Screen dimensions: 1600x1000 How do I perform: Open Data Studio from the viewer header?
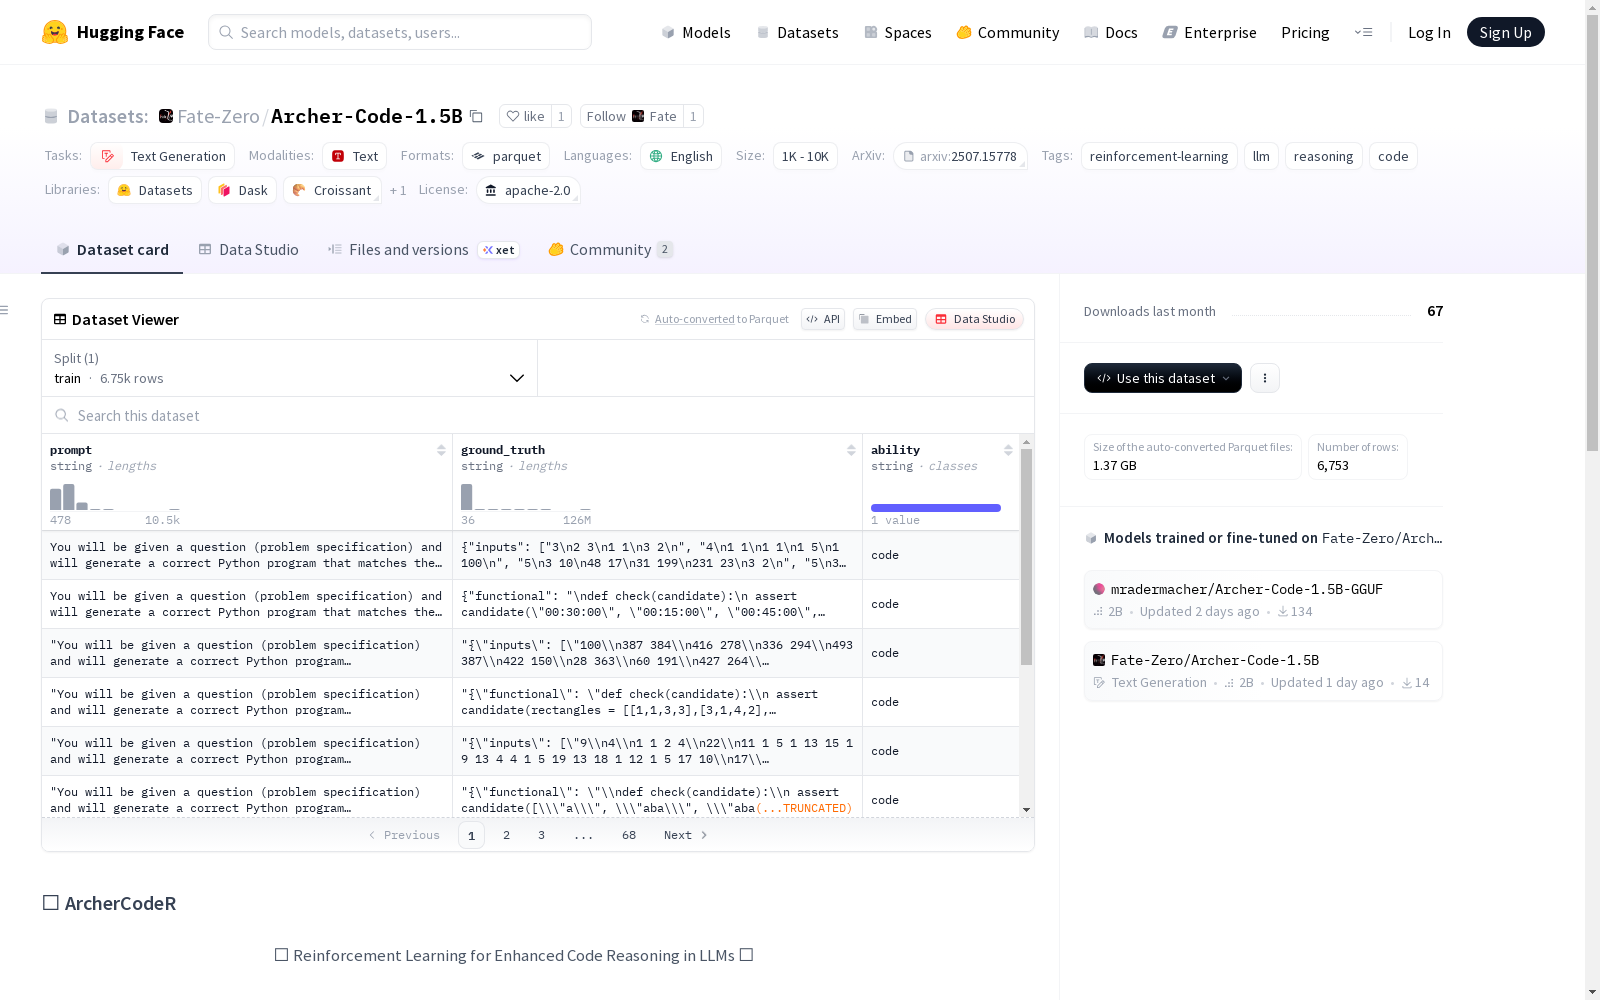pyautogui.click(x=975, y=319)
